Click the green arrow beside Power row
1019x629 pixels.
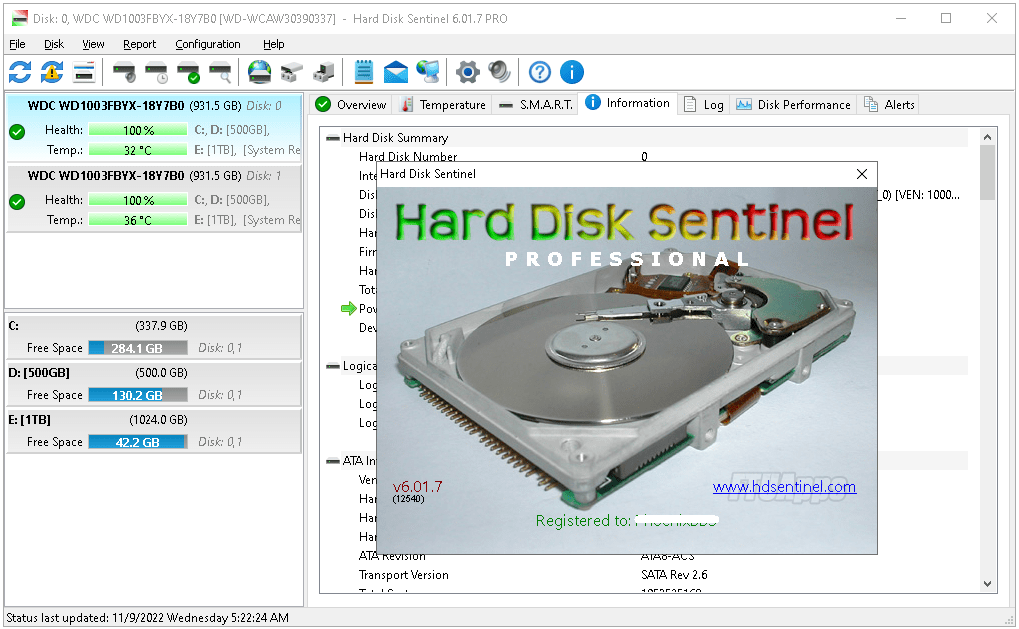(x=349, y=309)
